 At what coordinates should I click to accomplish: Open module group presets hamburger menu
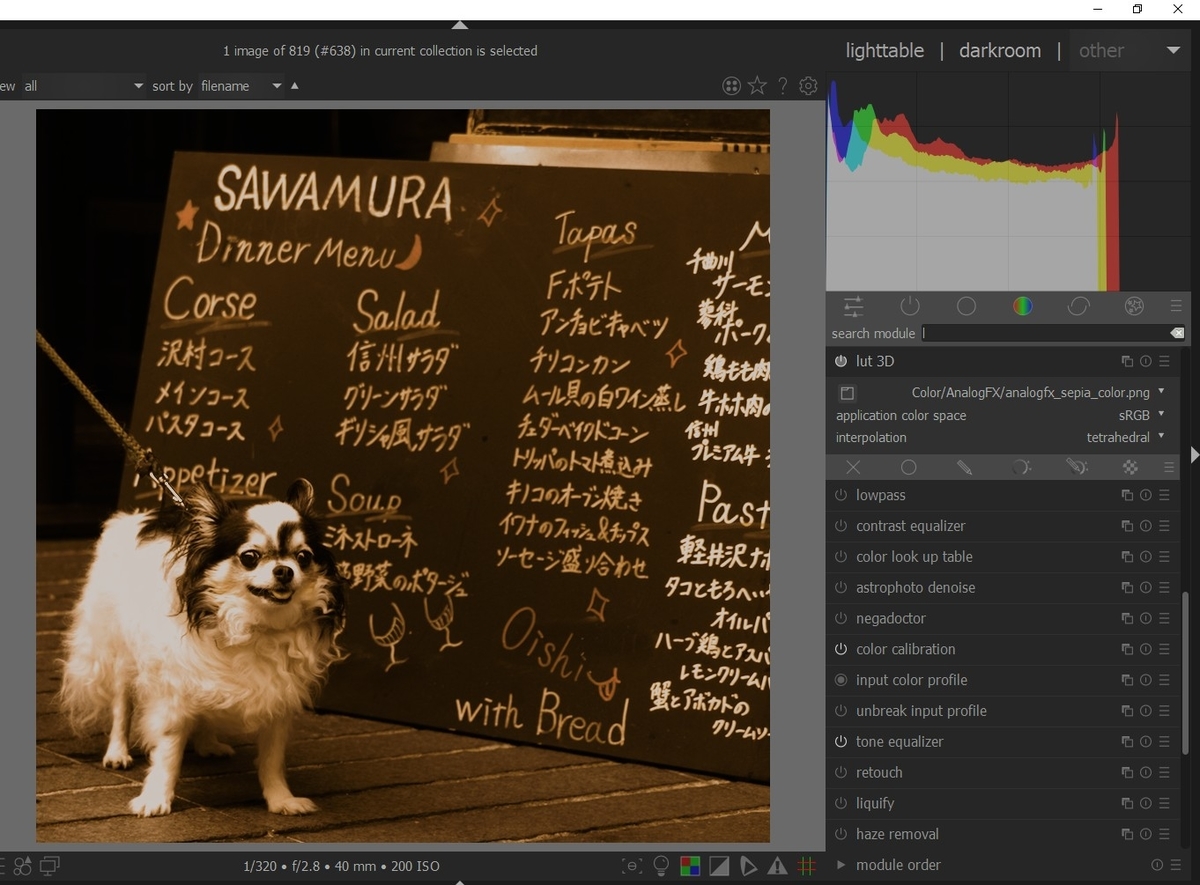1176,307
